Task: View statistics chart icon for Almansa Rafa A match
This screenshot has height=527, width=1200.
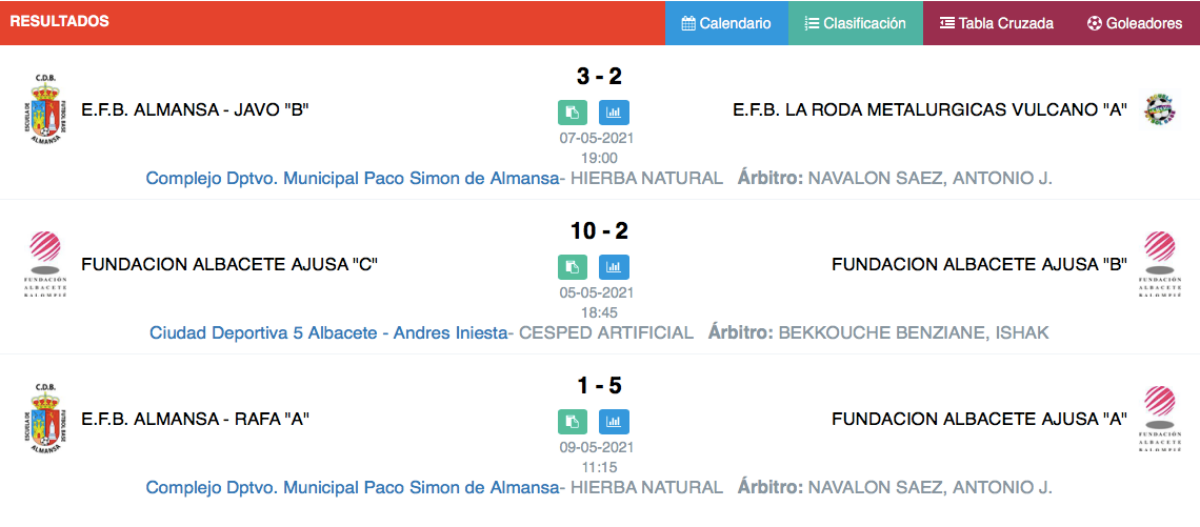Action: [614, 421]
